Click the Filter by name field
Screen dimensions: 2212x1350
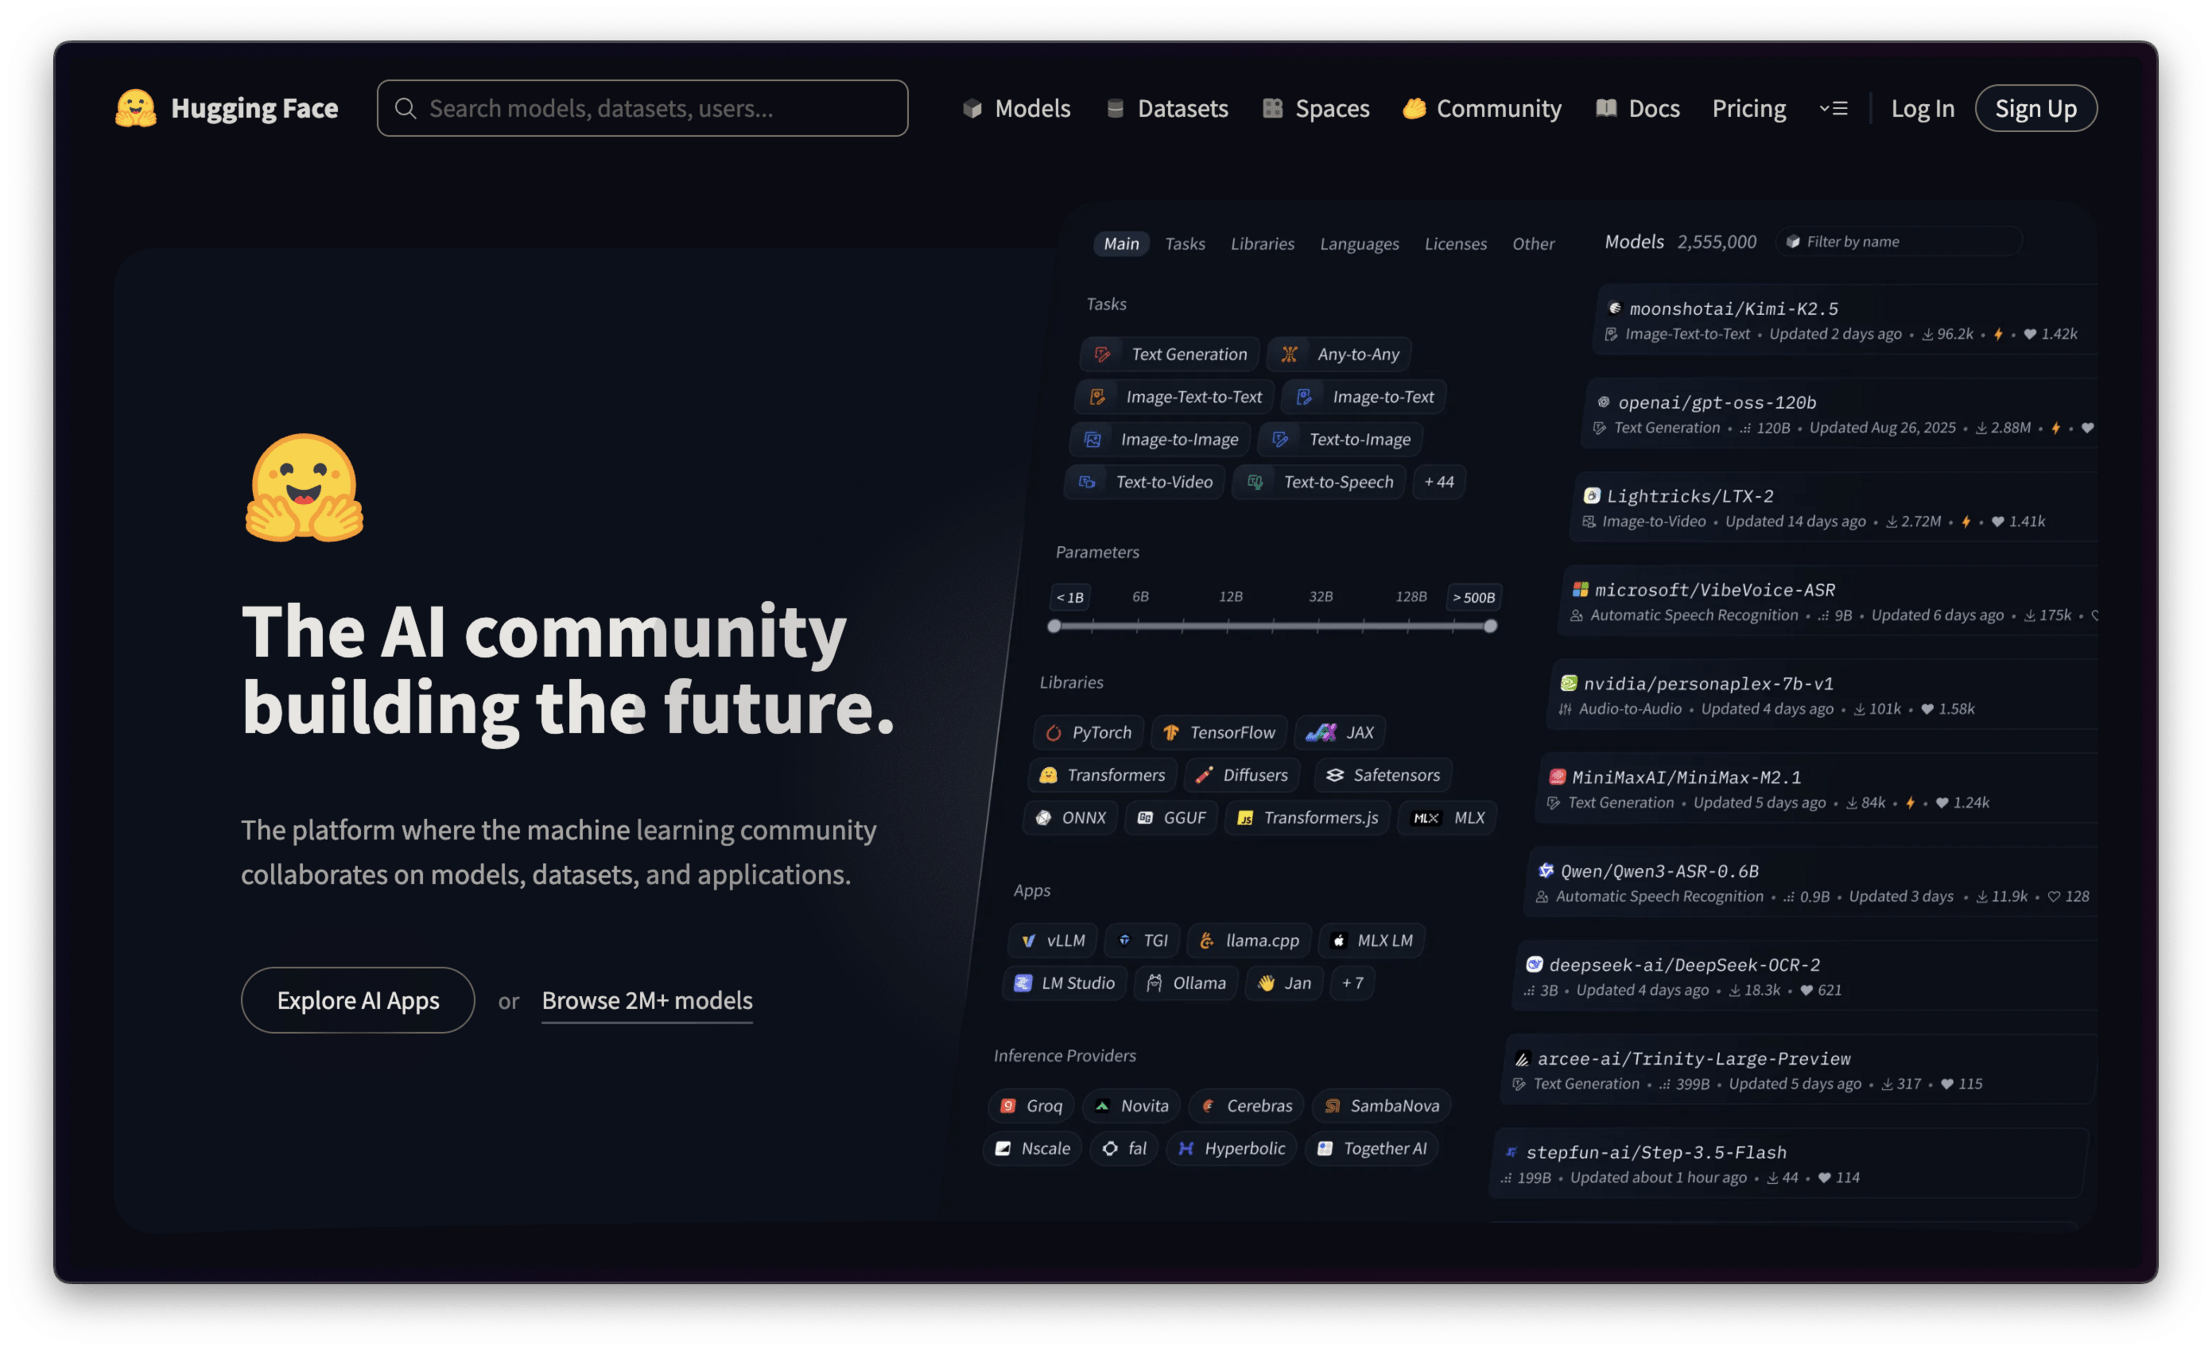(x=1900, y=242)
